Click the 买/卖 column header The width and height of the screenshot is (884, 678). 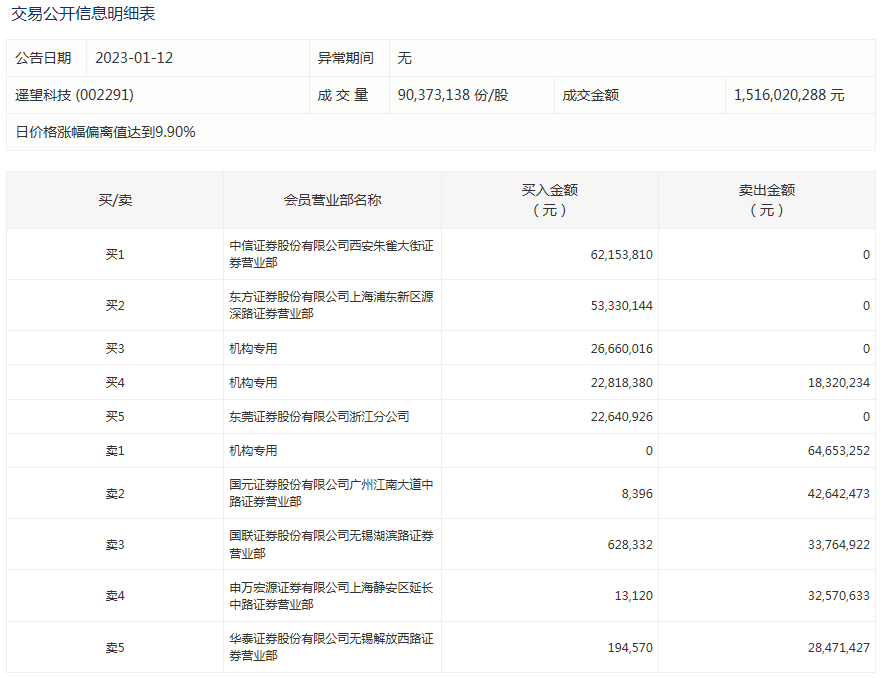[x=115, y=200]
